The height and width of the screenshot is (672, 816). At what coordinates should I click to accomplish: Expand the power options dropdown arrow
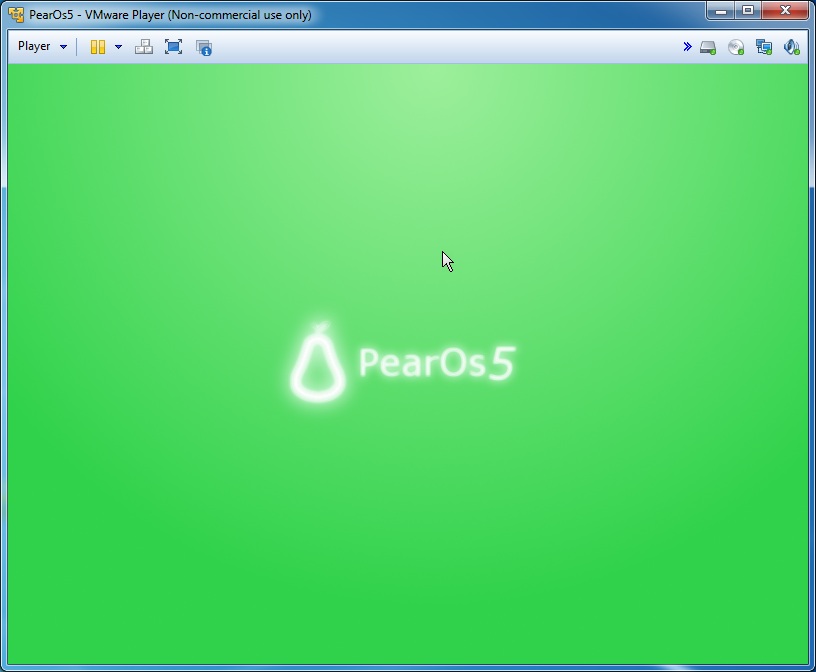point(118,47)
